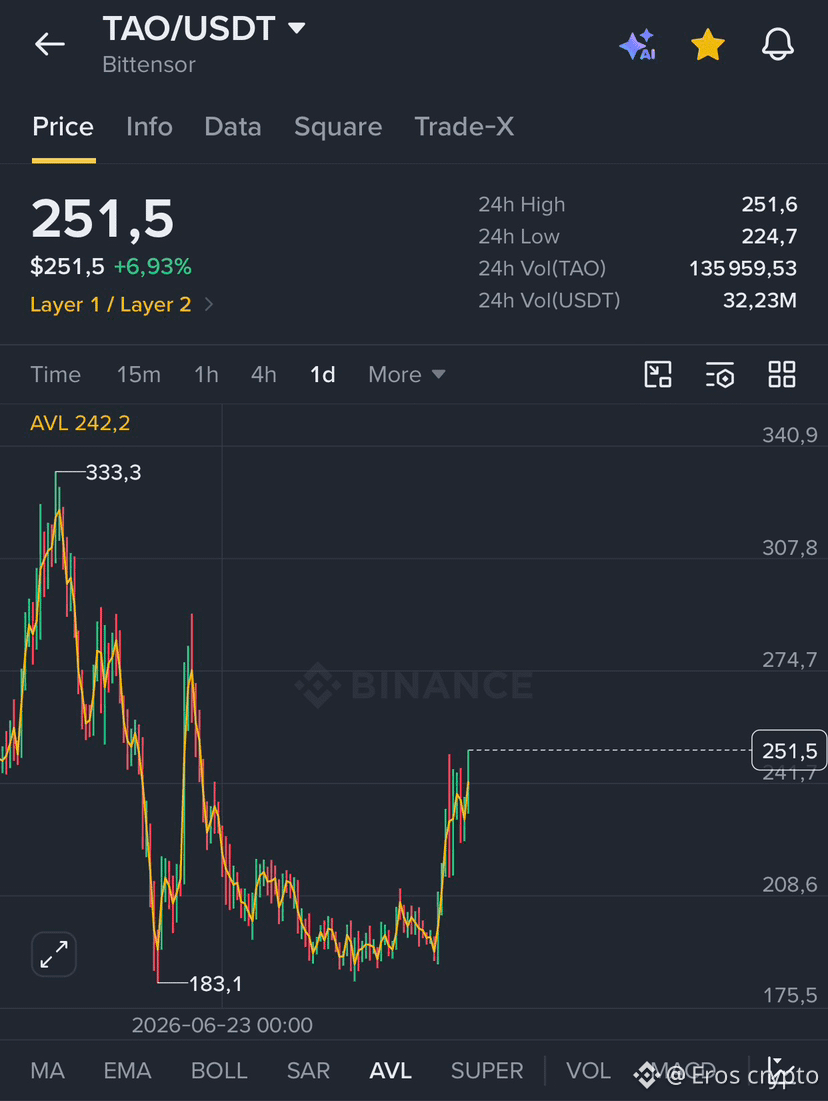Image resolution: width=828 pixels, height=1101 pixels.
Task: Switch to the Data tab
Action: [232, 127]
